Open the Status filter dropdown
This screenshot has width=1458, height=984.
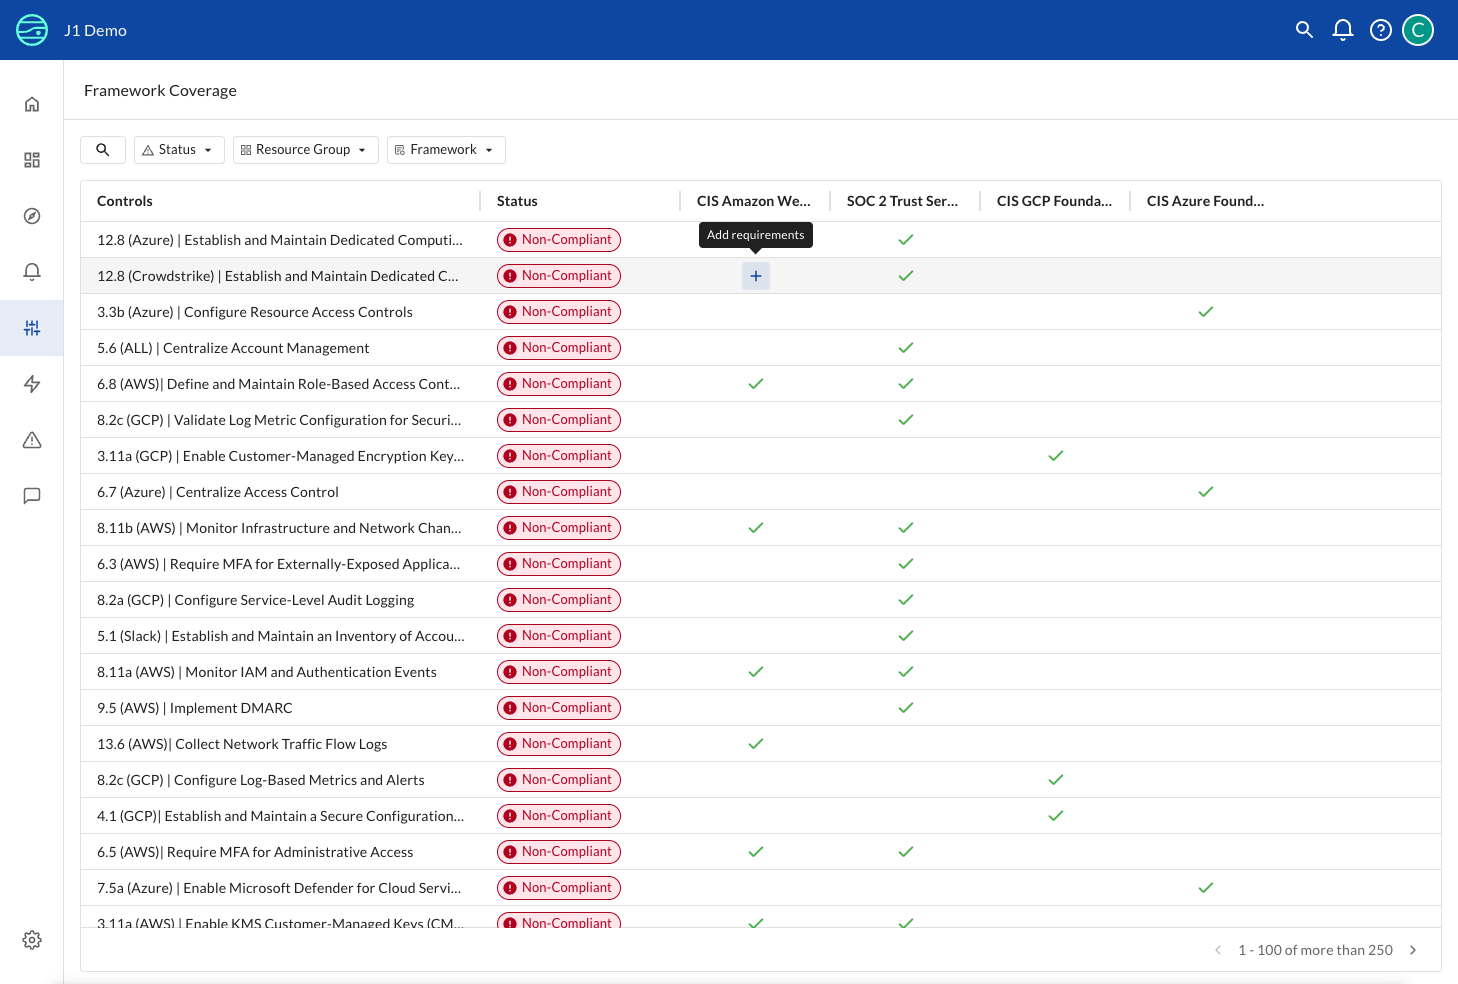coord(179,149)
